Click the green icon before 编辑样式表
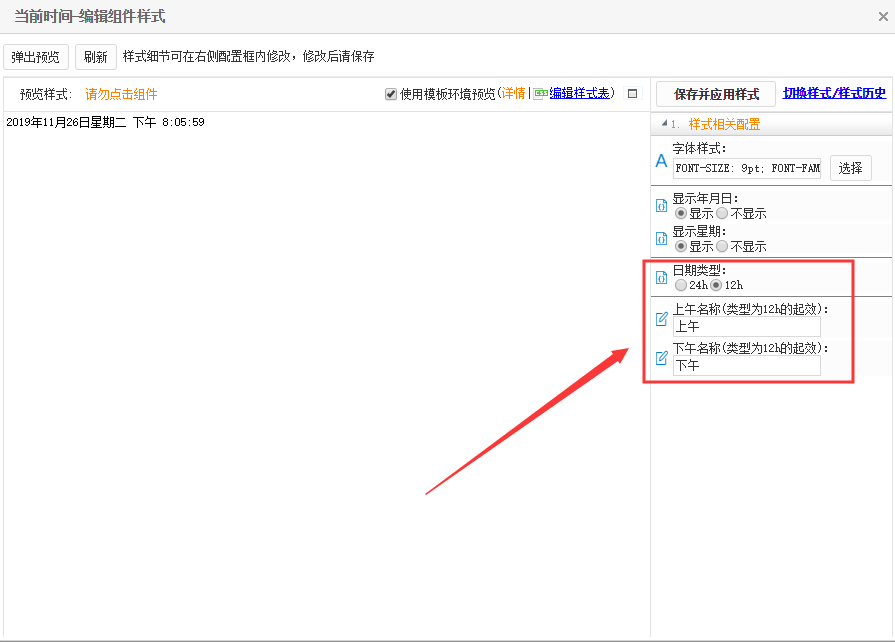 click(540, 94)
